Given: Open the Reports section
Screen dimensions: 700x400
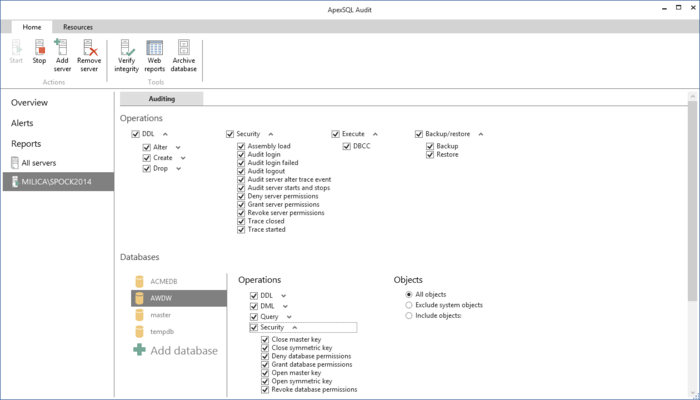Looking at the screenshot, I should (26, 144).
